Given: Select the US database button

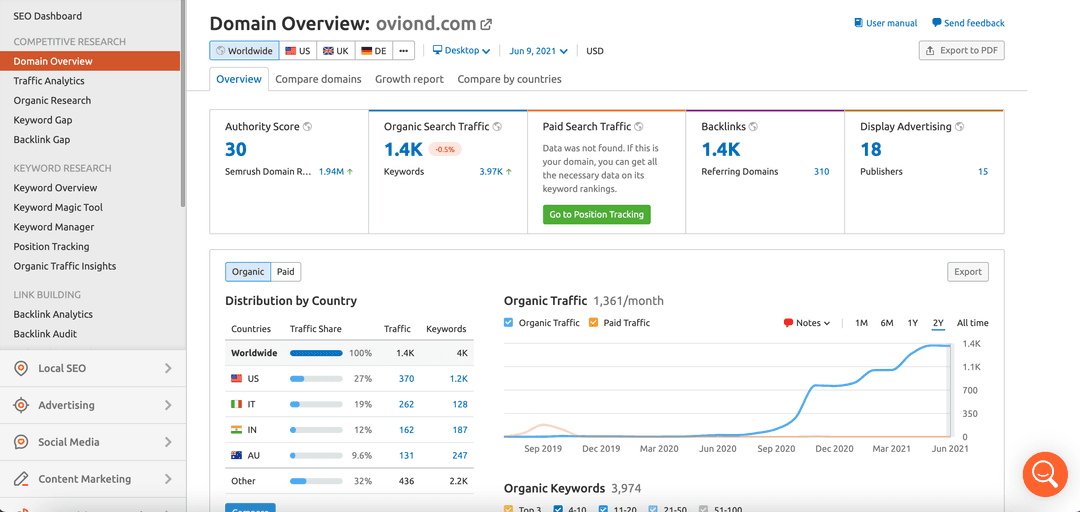Looking at the screenshot, I should pos(298,50).
